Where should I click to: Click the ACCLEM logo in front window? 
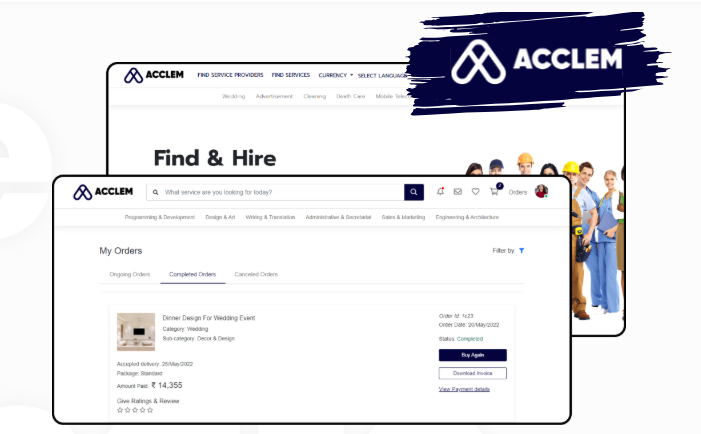point(103,192)
